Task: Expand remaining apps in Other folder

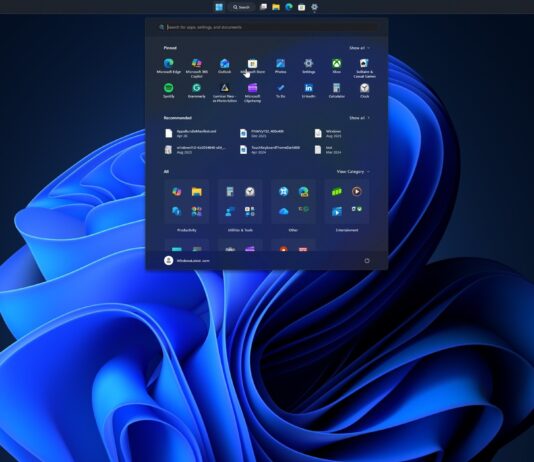Action: (x=303, y=209)
